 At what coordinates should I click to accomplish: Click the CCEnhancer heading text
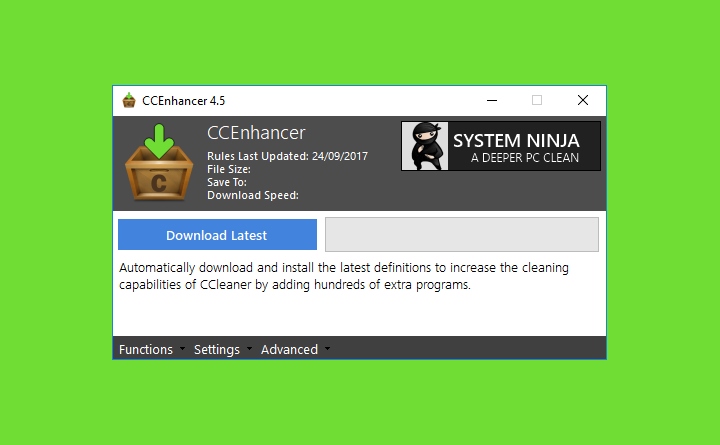tap(256, 133)
